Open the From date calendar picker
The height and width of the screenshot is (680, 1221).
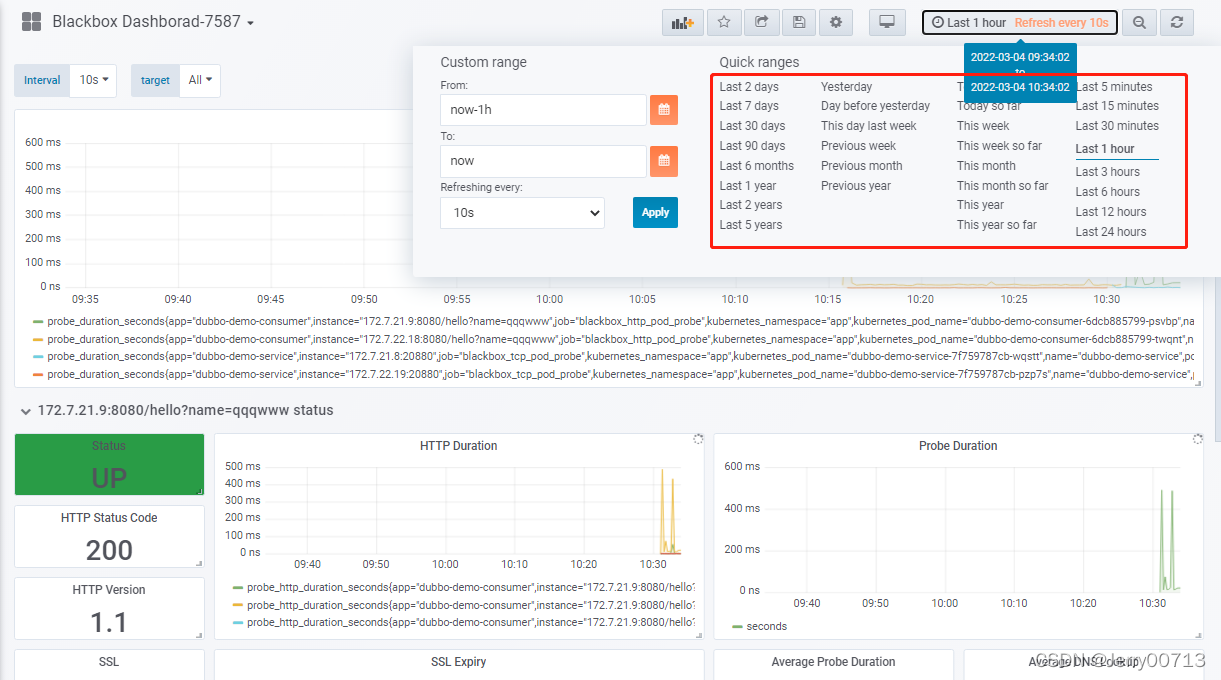pyautogui.click(x=664, y=110)
